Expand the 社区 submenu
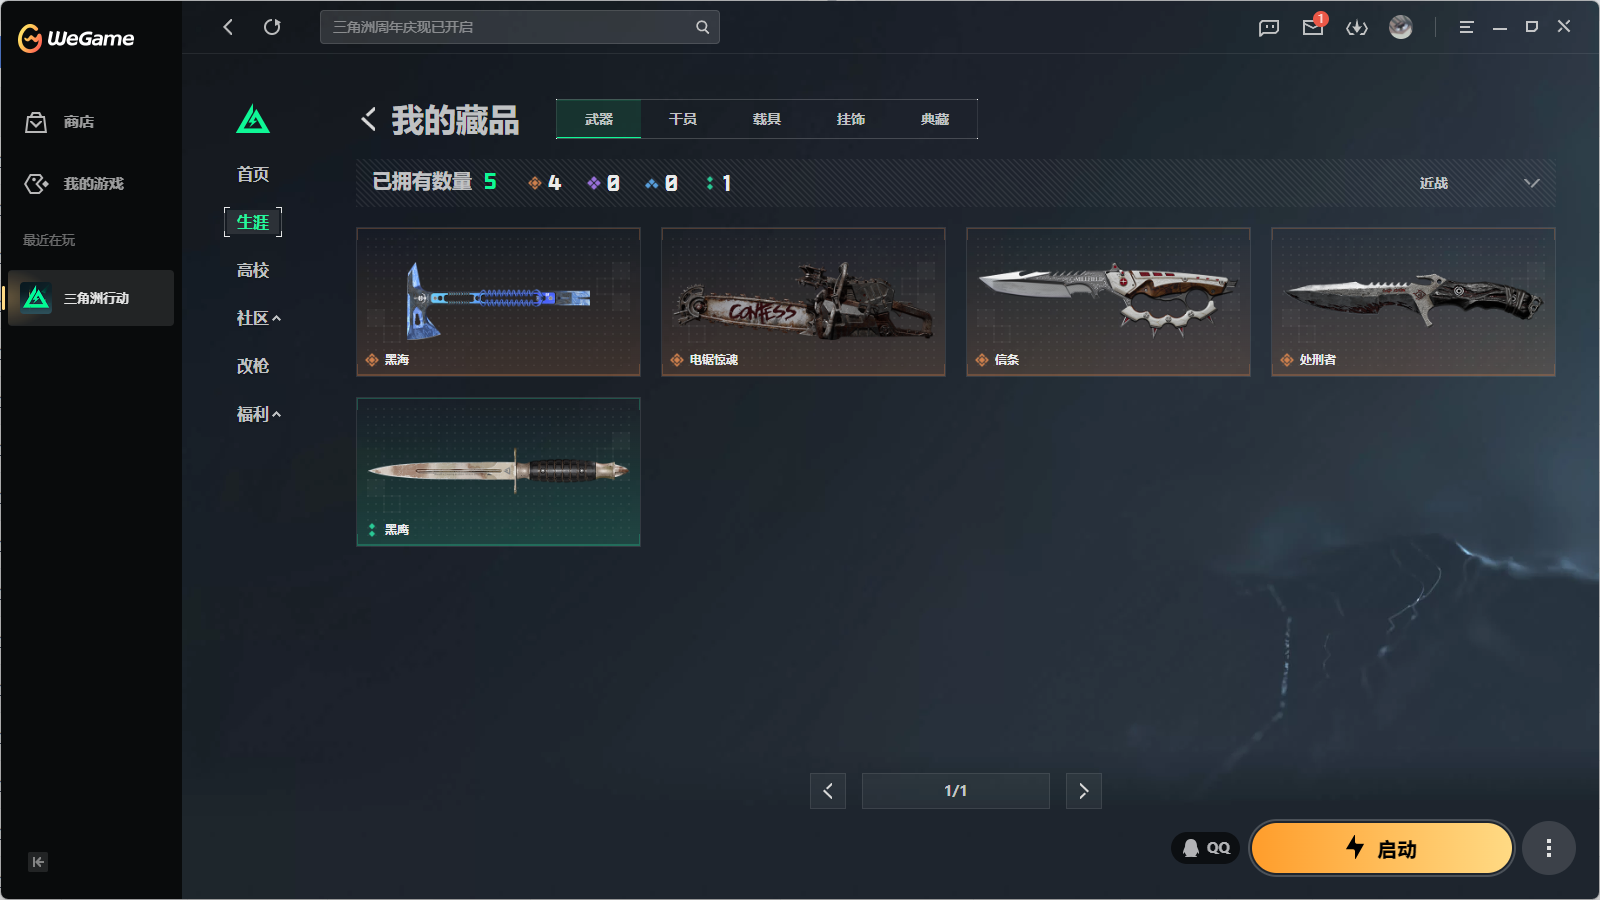Viewport: 1600px width, 900px height. coord(258,318)
